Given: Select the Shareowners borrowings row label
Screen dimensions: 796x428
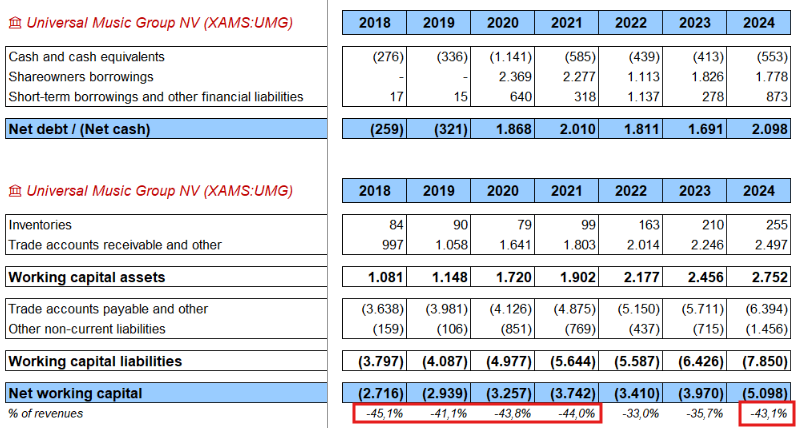Looking at the screenshot, I should [x=81, y=77].
